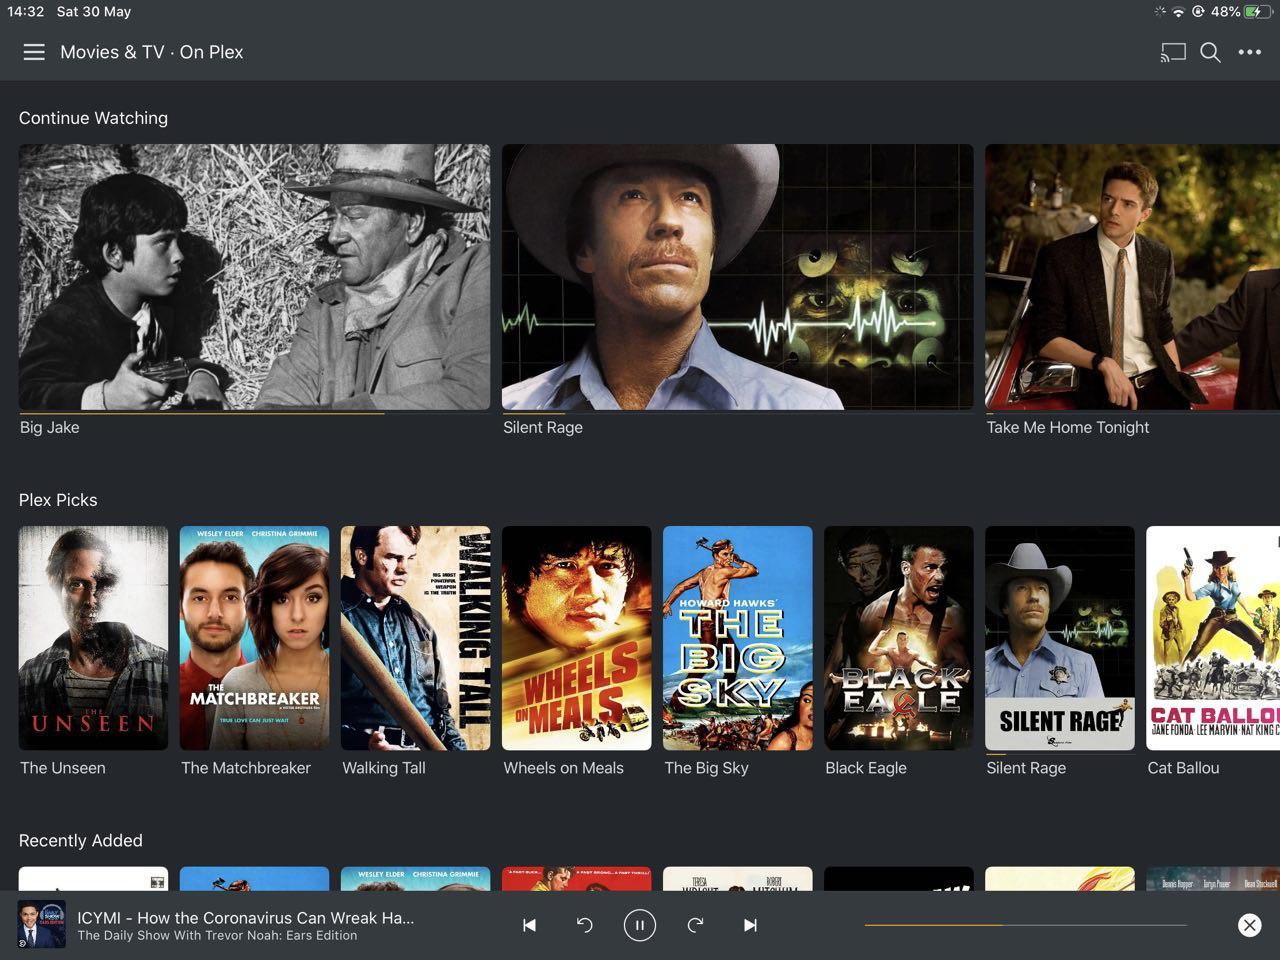Rewind with the skip-back circular arrow
Screen dimensions: 1280x960
point(585,925)
